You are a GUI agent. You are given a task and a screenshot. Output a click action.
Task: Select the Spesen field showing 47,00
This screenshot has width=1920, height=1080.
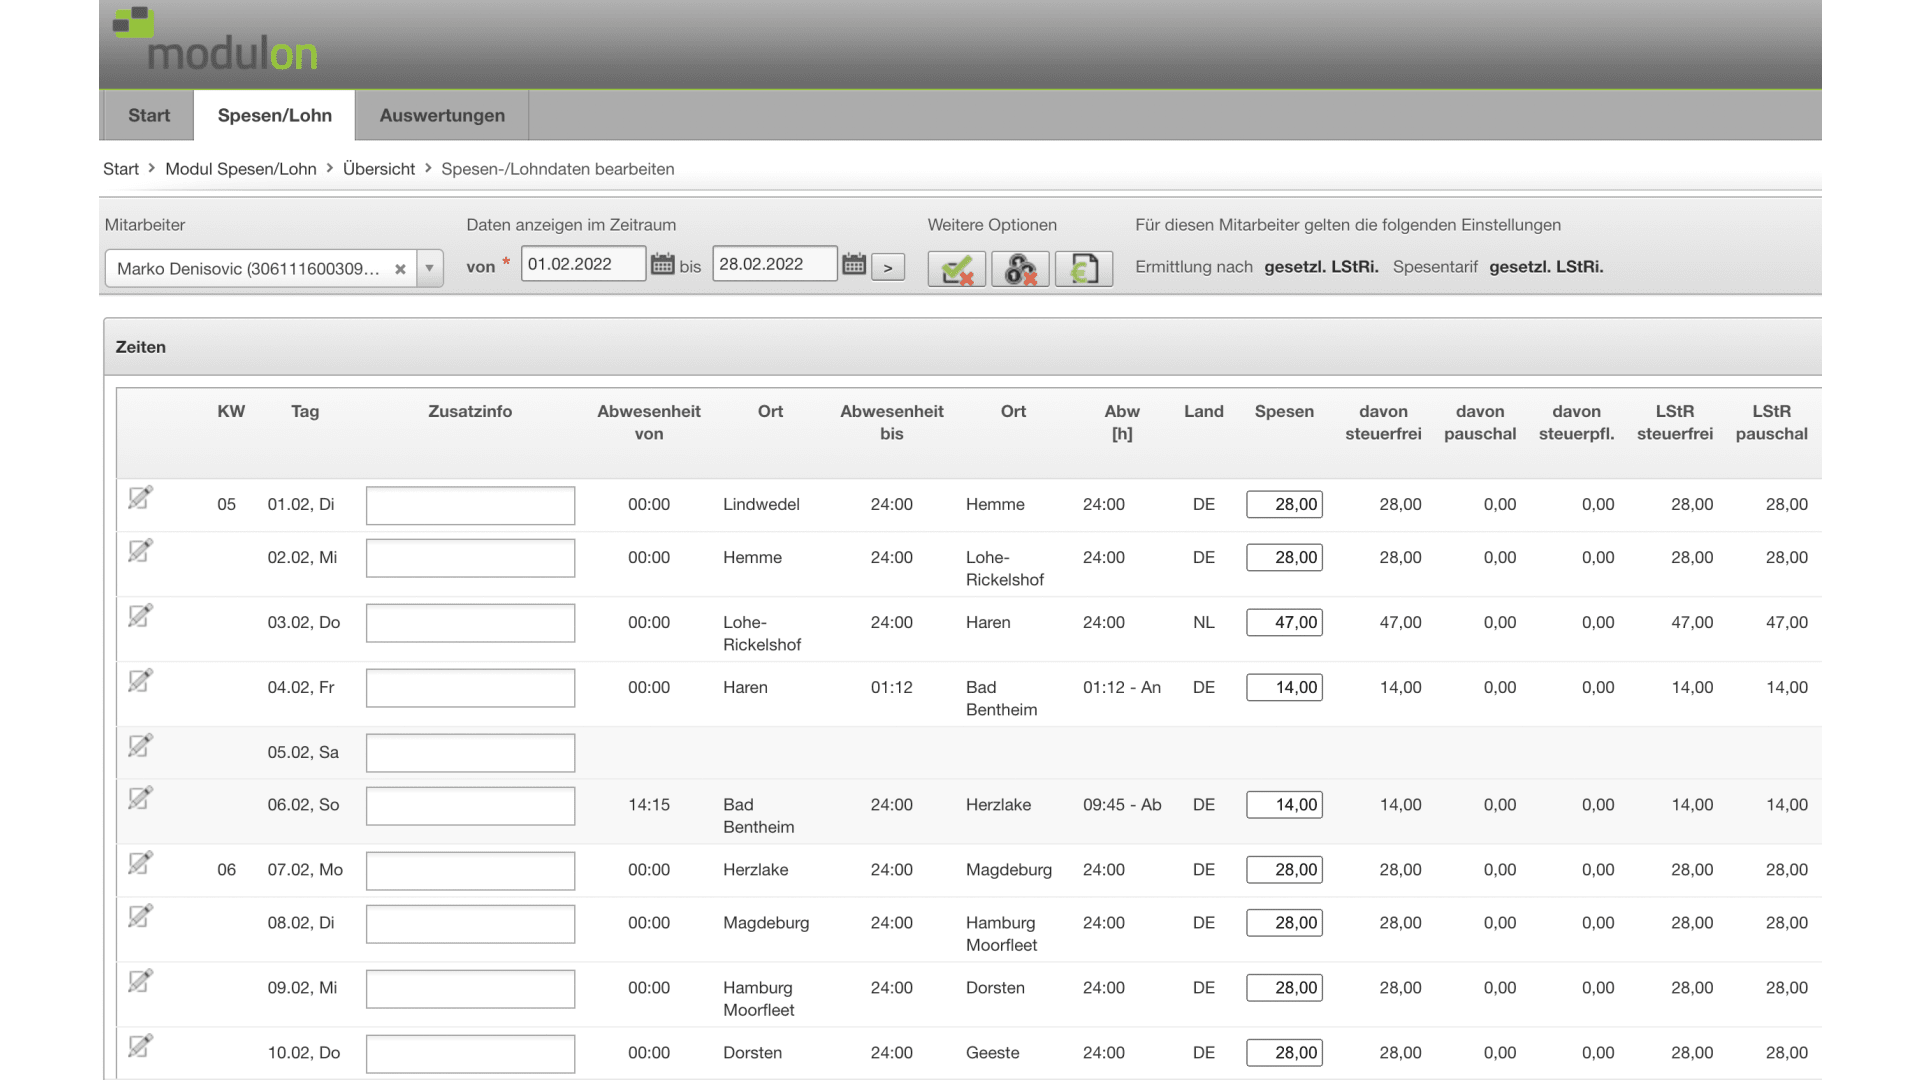(x=1284, y=622)
